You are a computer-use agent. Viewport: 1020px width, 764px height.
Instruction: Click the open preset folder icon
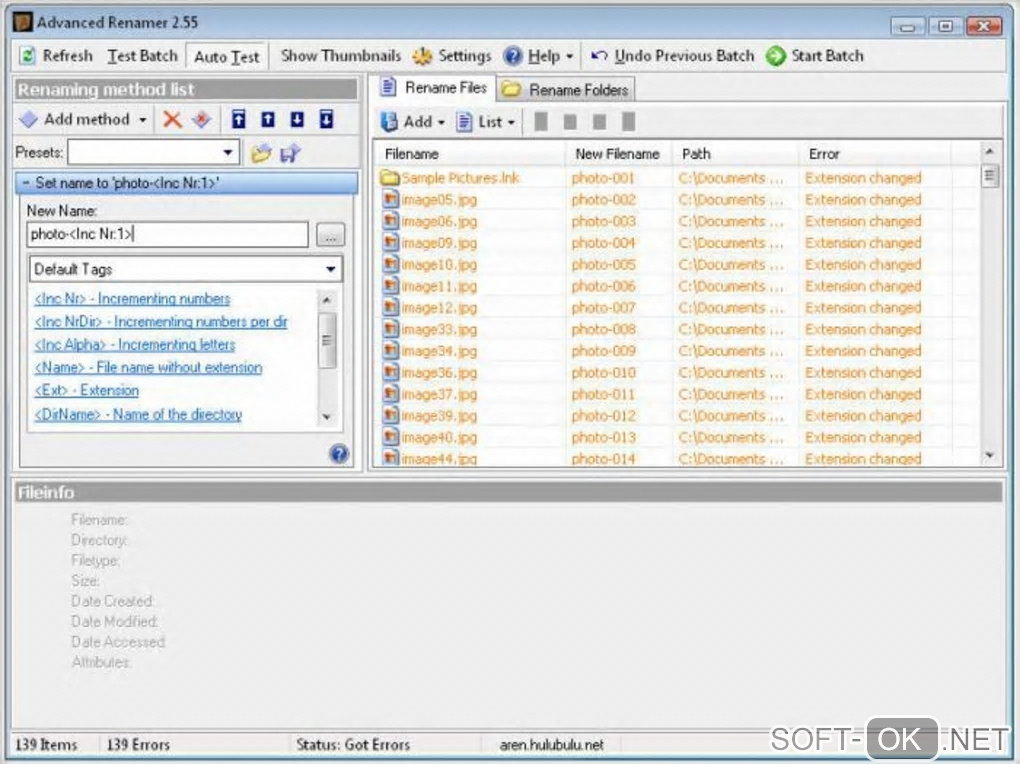262,154
